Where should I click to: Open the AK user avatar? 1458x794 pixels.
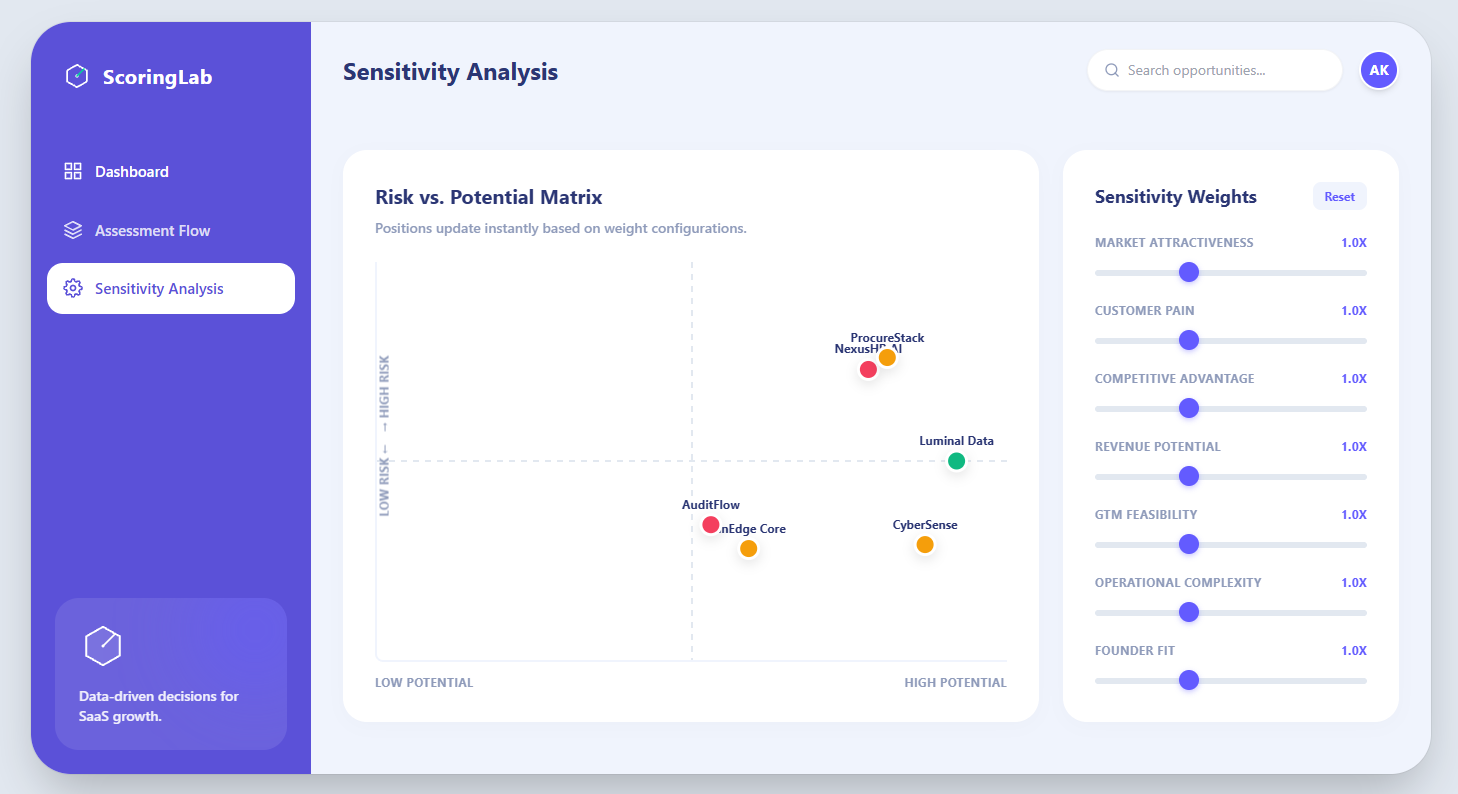point(1379,70)
